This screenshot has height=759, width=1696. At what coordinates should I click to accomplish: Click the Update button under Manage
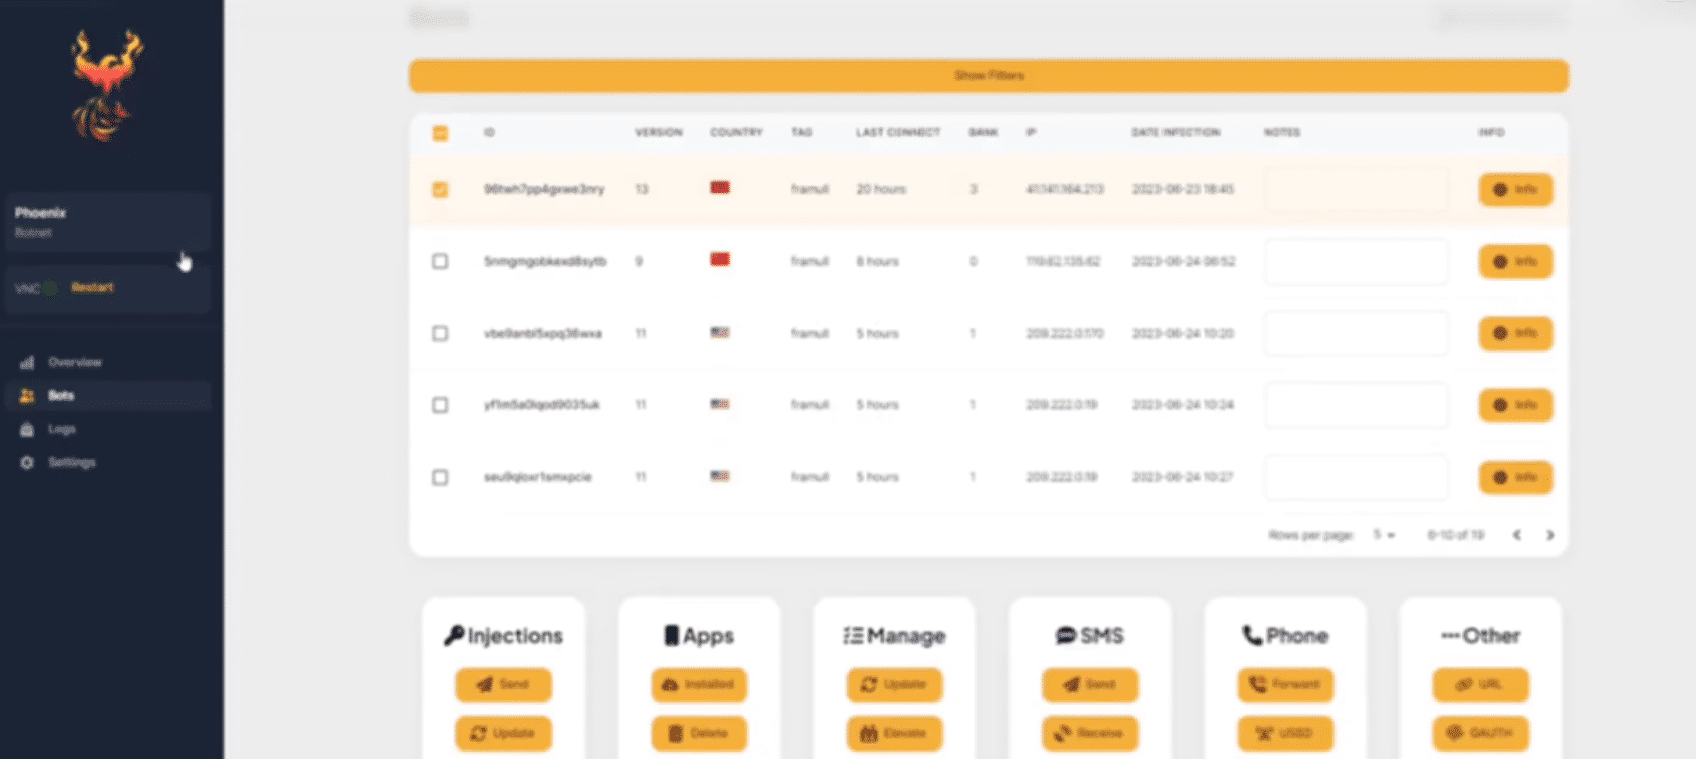tap(894, 685)
